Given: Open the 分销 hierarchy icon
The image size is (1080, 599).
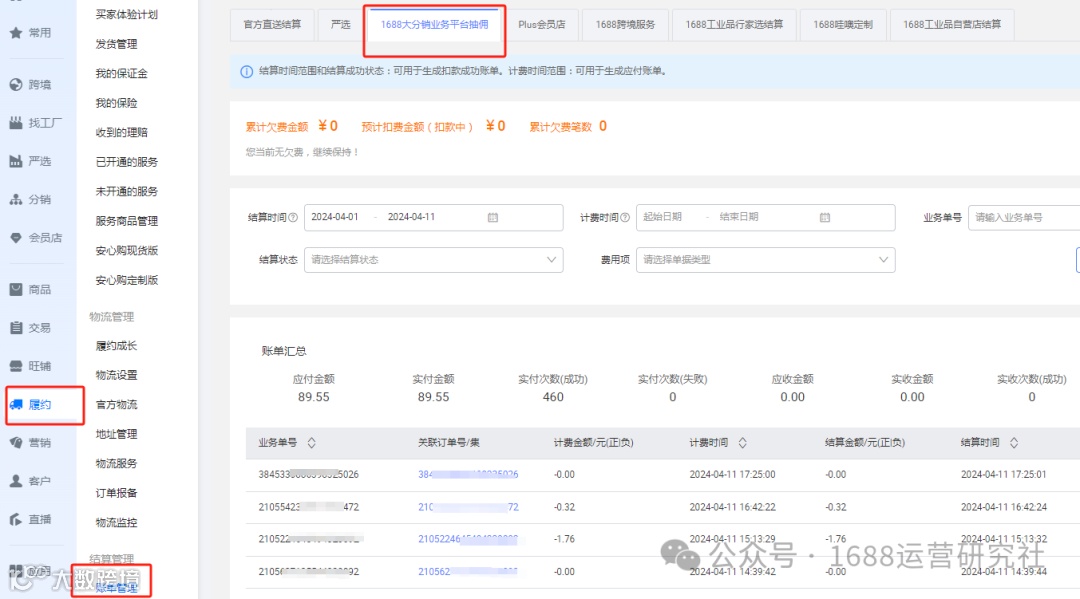Looking at the screenshot, I should click(16, 200).
